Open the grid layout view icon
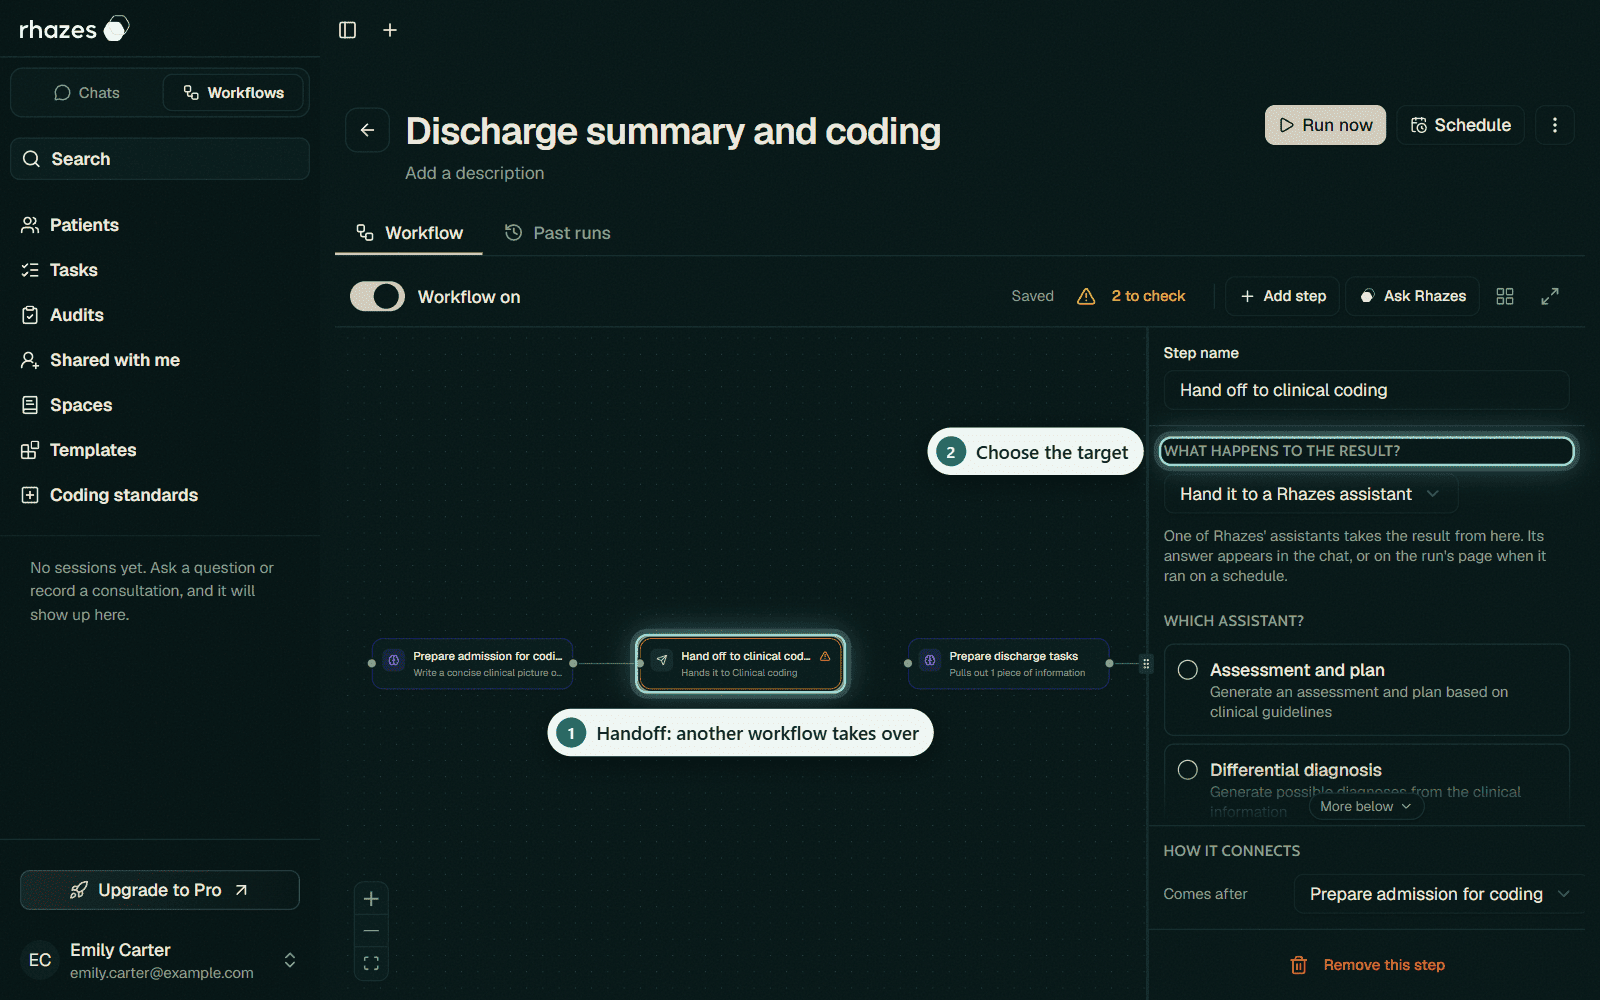Viewport: 1600px width, 1000px height. click(1505, 296)
